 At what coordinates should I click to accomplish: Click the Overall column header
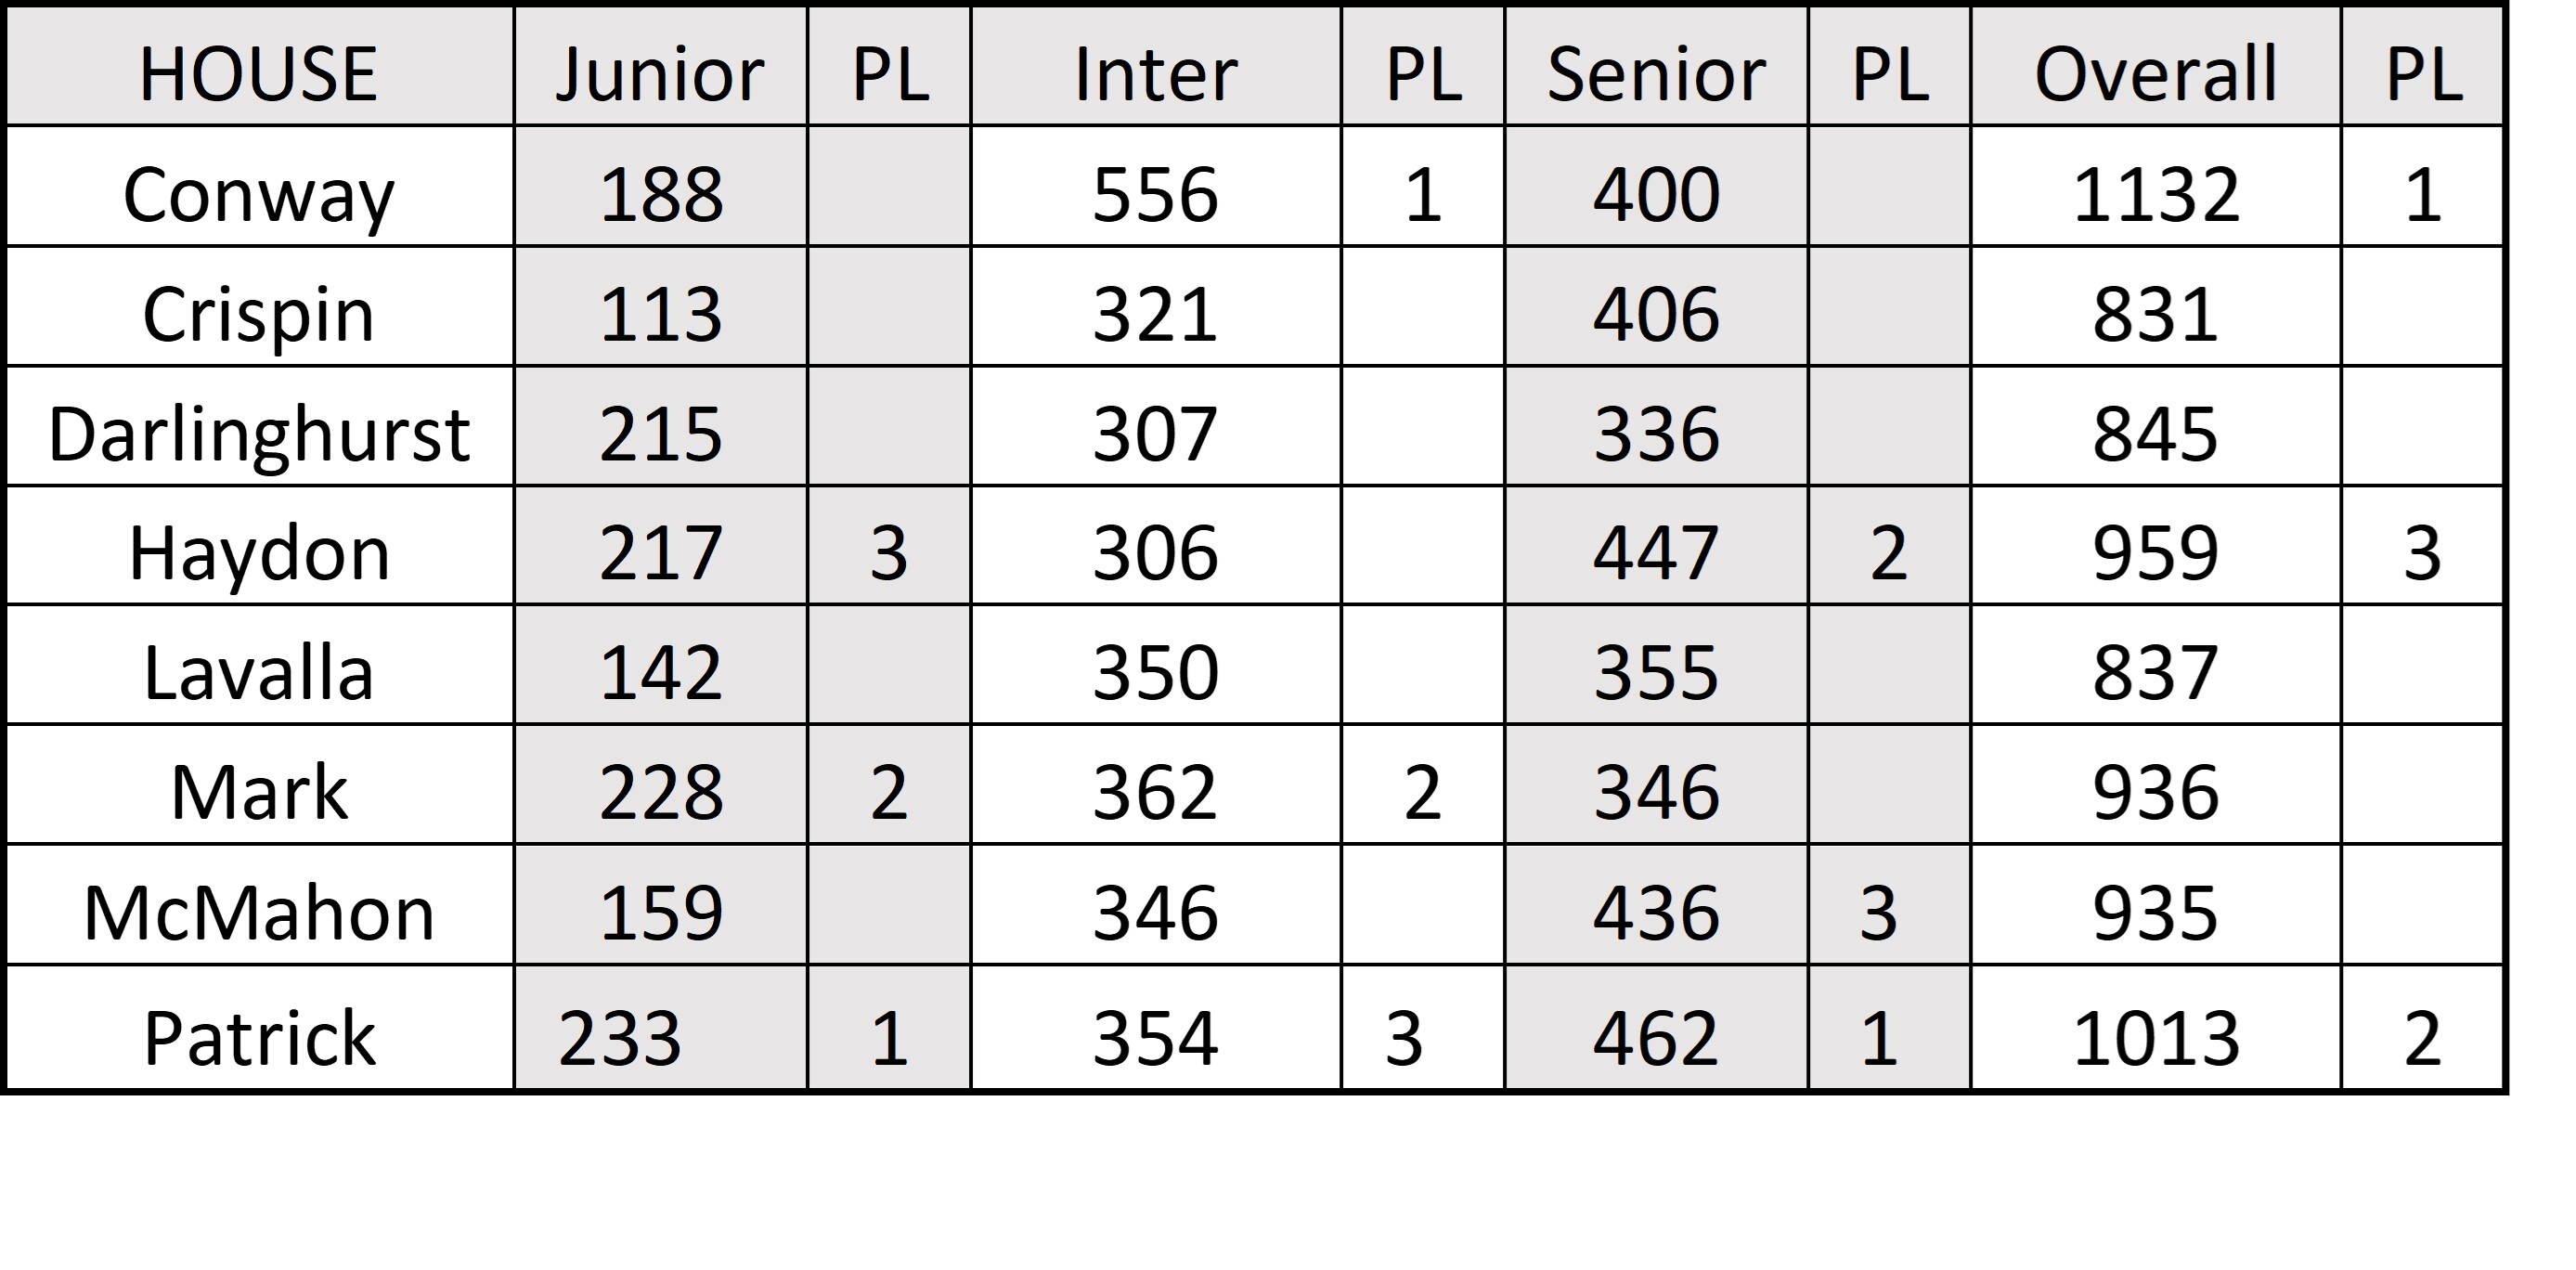click(x=2155, y=73)
